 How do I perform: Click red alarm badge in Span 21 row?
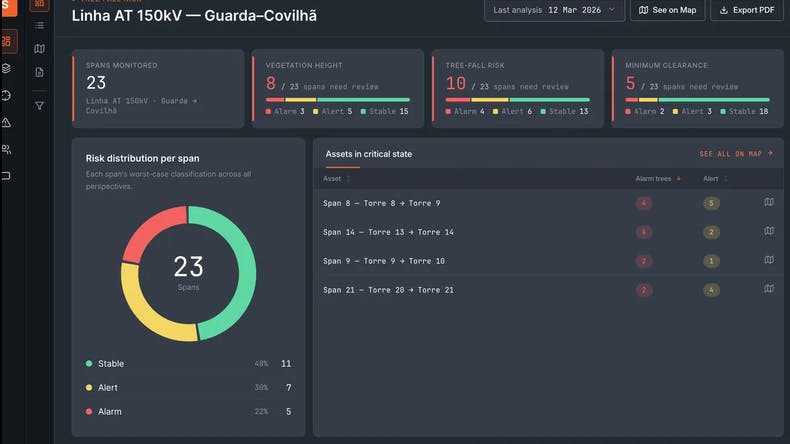coord(643,290)
